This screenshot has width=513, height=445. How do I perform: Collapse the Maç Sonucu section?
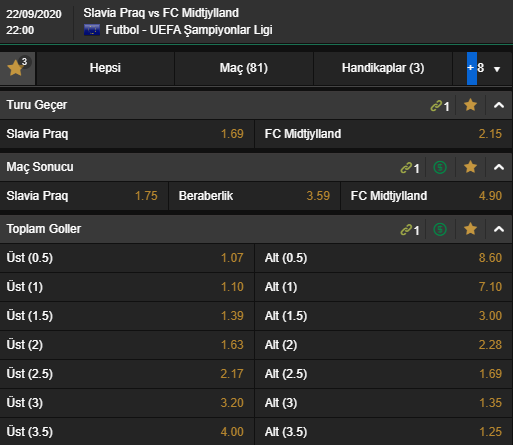(499, 167)
